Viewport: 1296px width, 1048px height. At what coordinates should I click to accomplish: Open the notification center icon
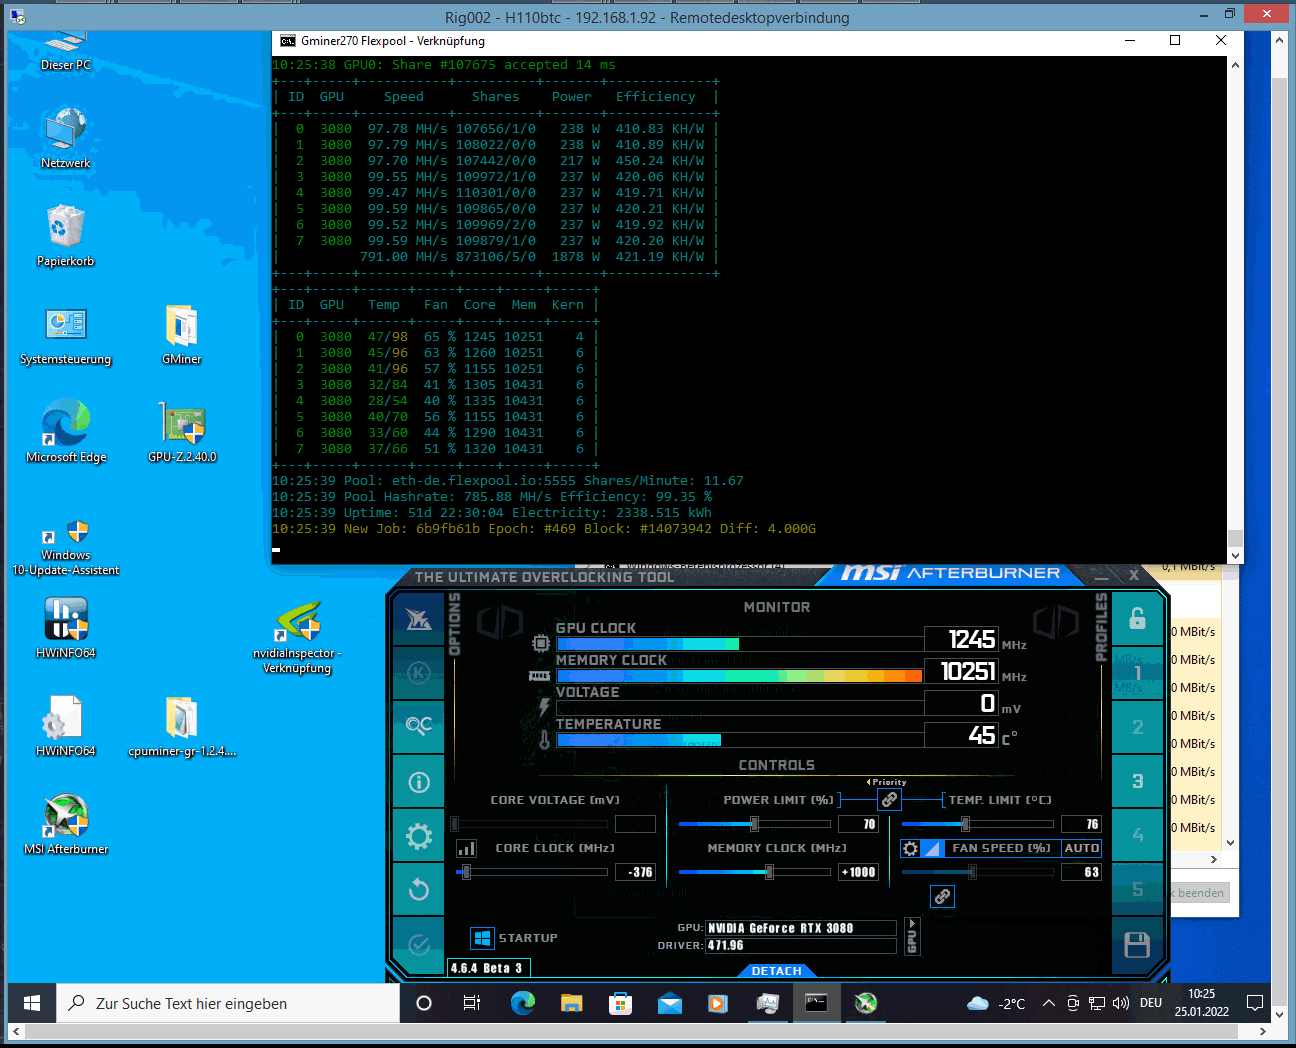[1255, 1003]
